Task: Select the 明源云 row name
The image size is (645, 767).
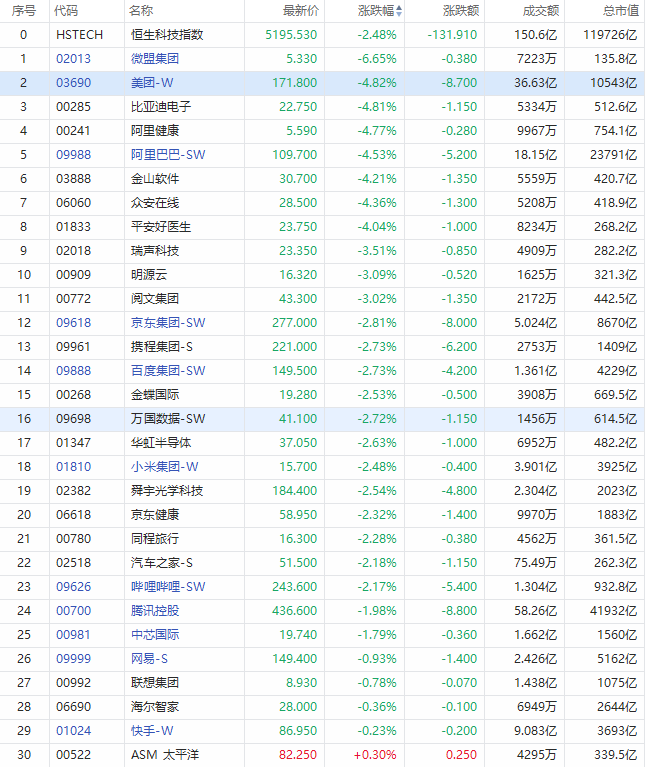Action: (149, 274)
